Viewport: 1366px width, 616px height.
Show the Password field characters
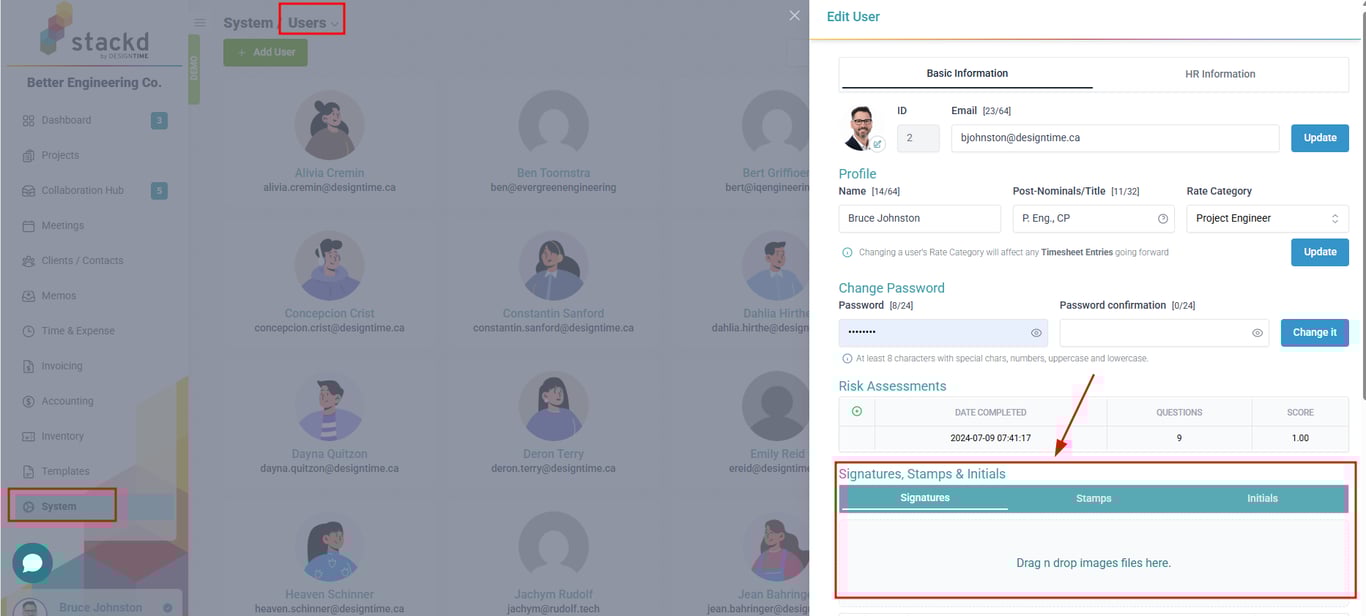1036,333
